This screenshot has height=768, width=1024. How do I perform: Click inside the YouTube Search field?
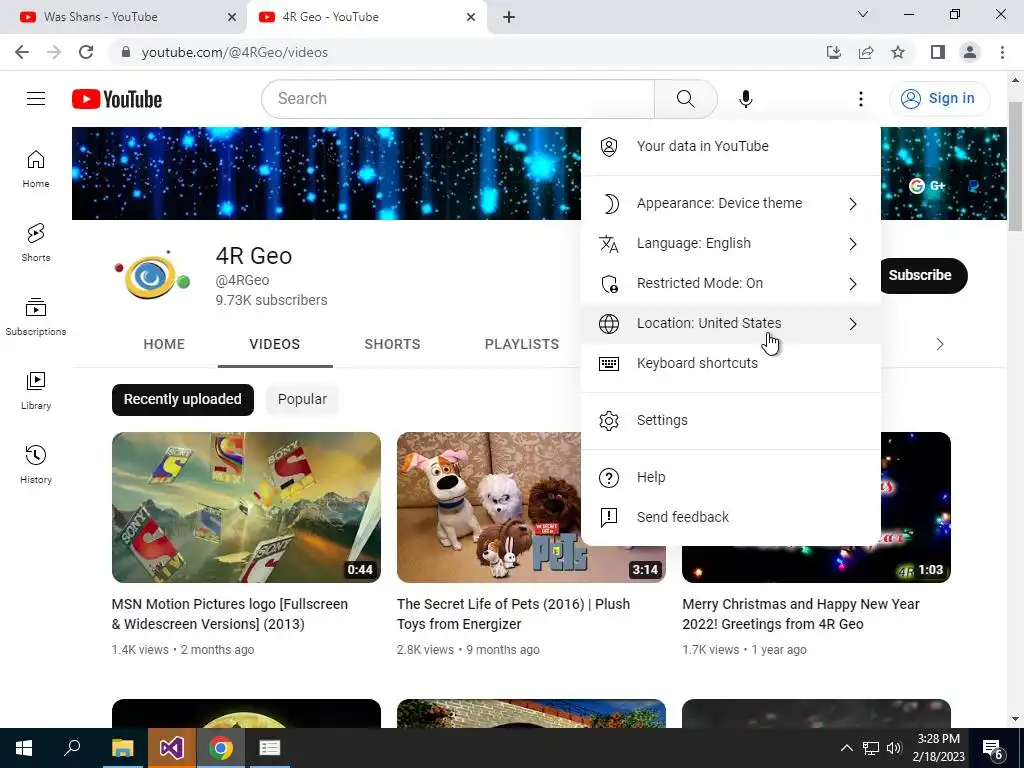pos(458,99)
